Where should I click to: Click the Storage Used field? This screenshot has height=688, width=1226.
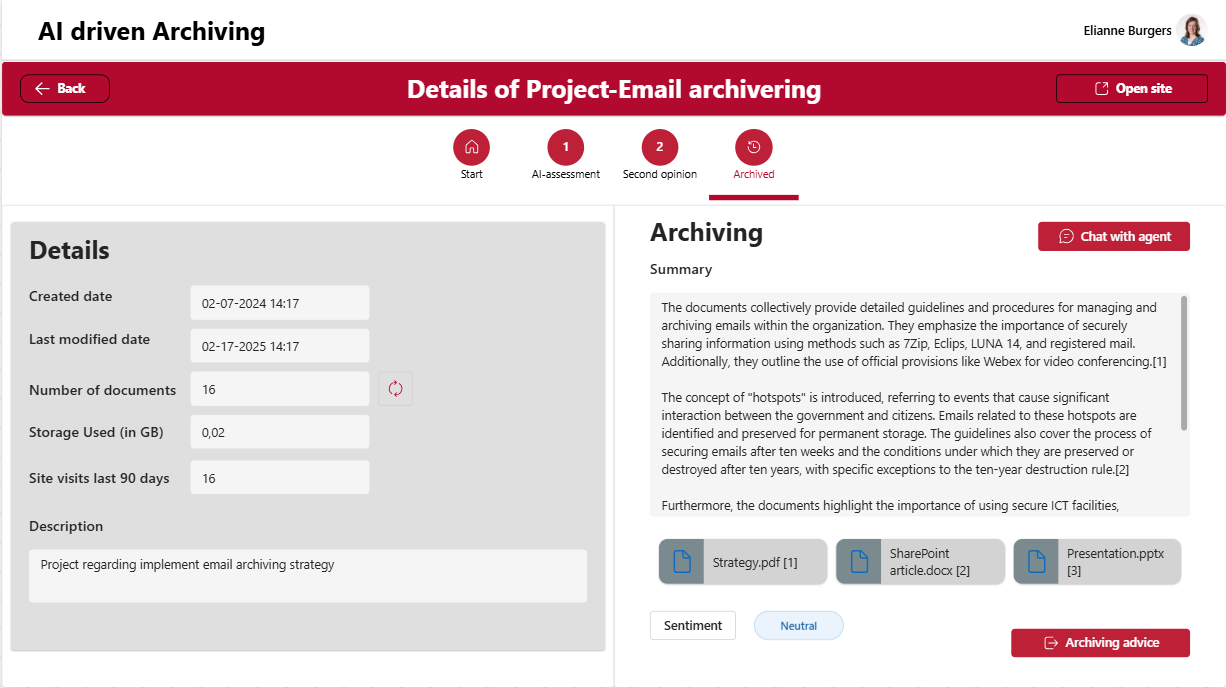(280, 432)
